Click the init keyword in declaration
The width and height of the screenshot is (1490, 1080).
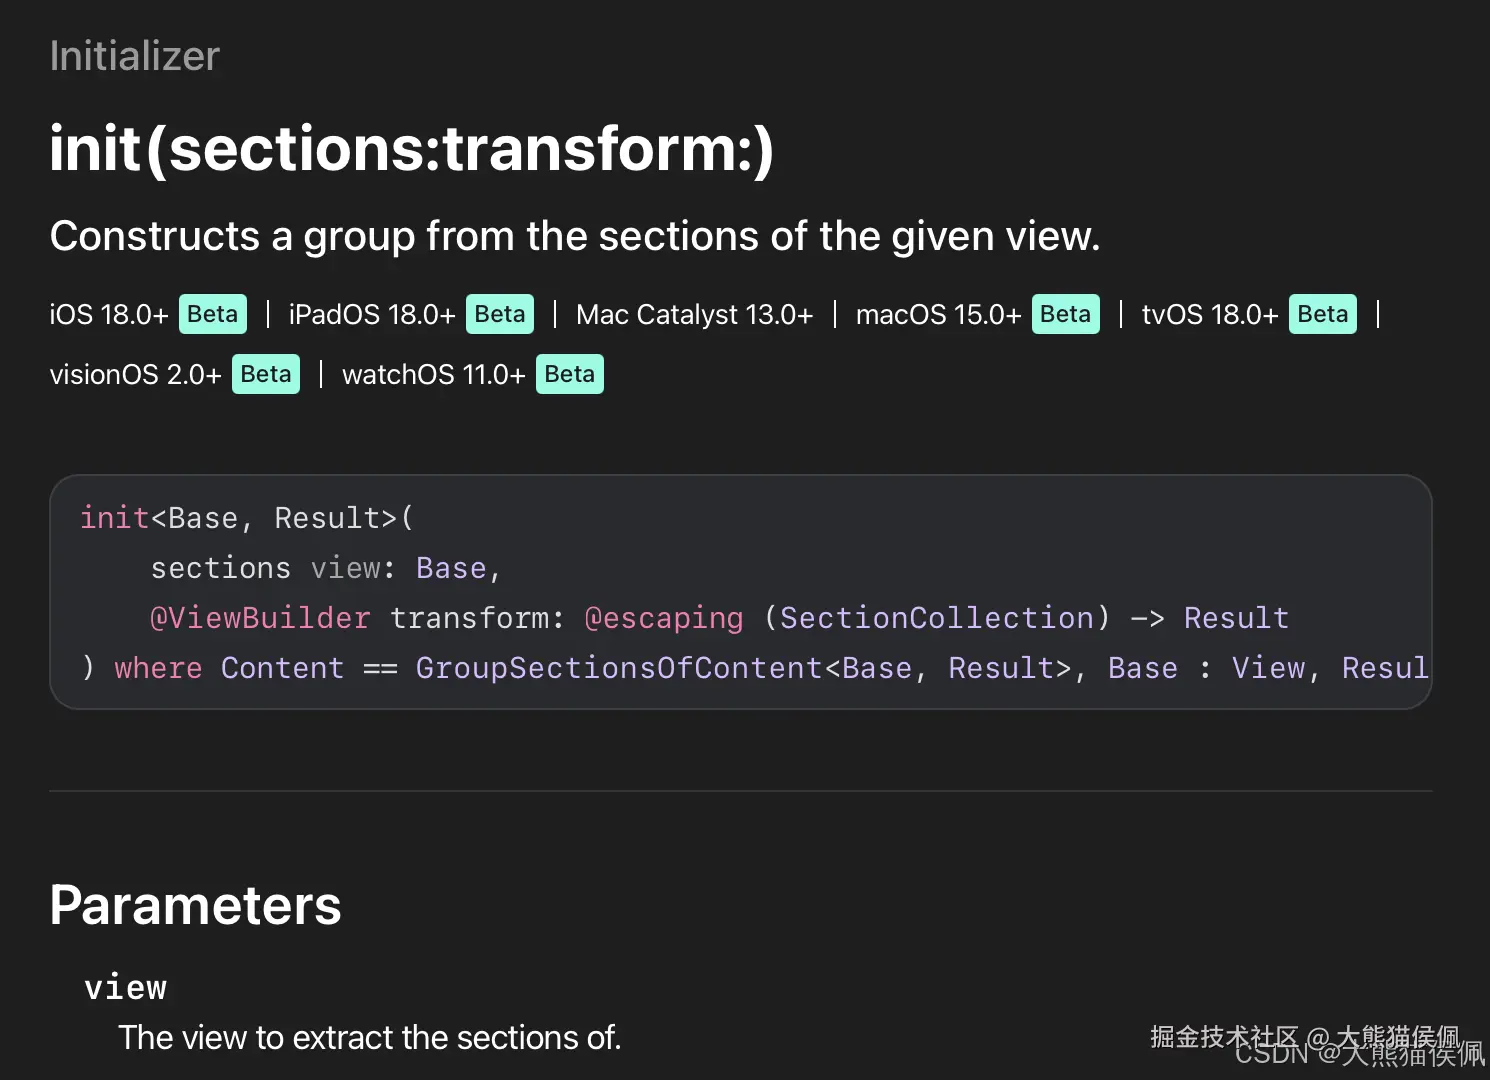[x=115, y=518]
